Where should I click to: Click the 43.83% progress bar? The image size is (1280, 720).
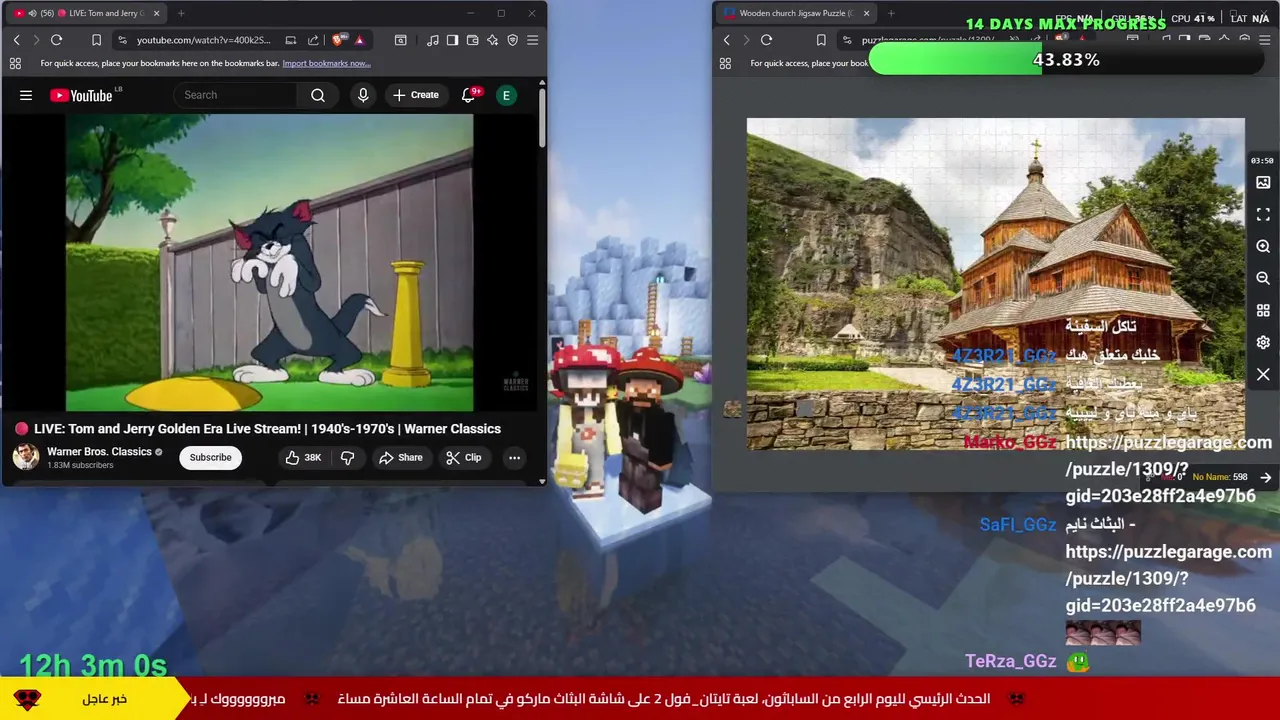click(x=1065, y=60)
